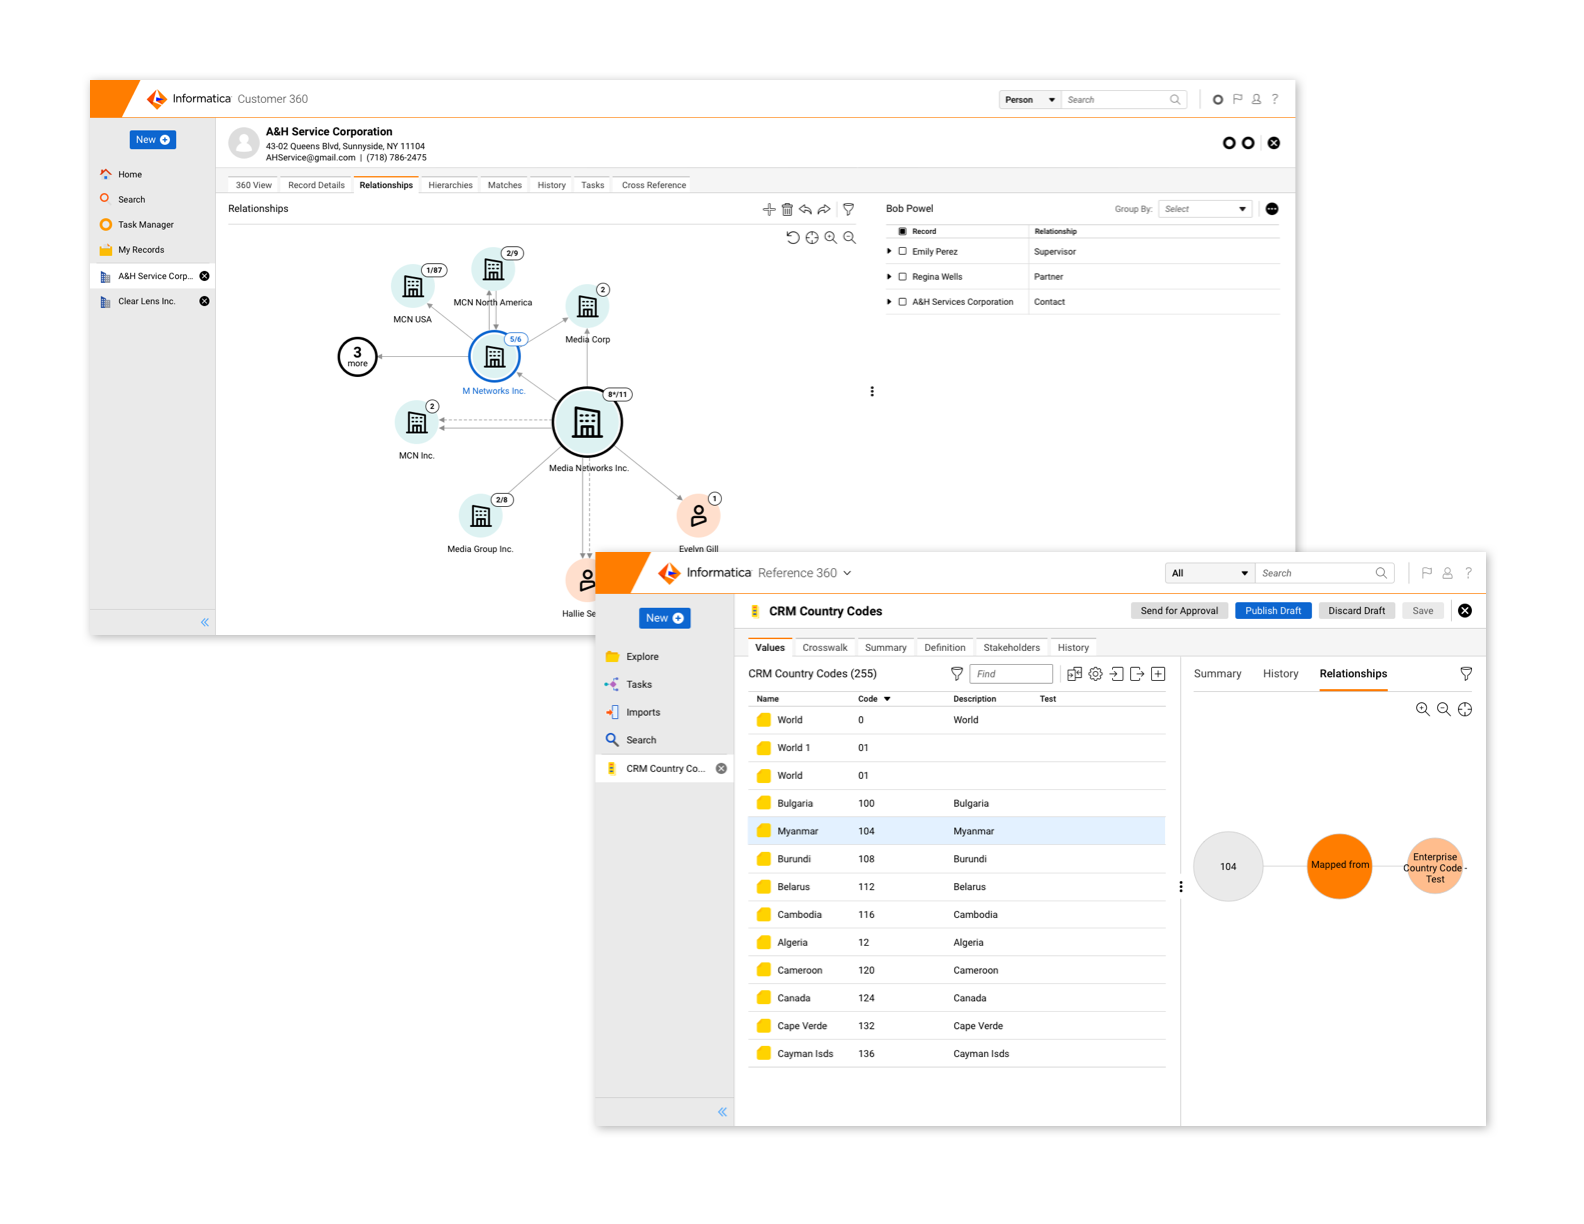Open the Stakeholders tab
This screenshot has height=1224, width=1584.
1011,648
